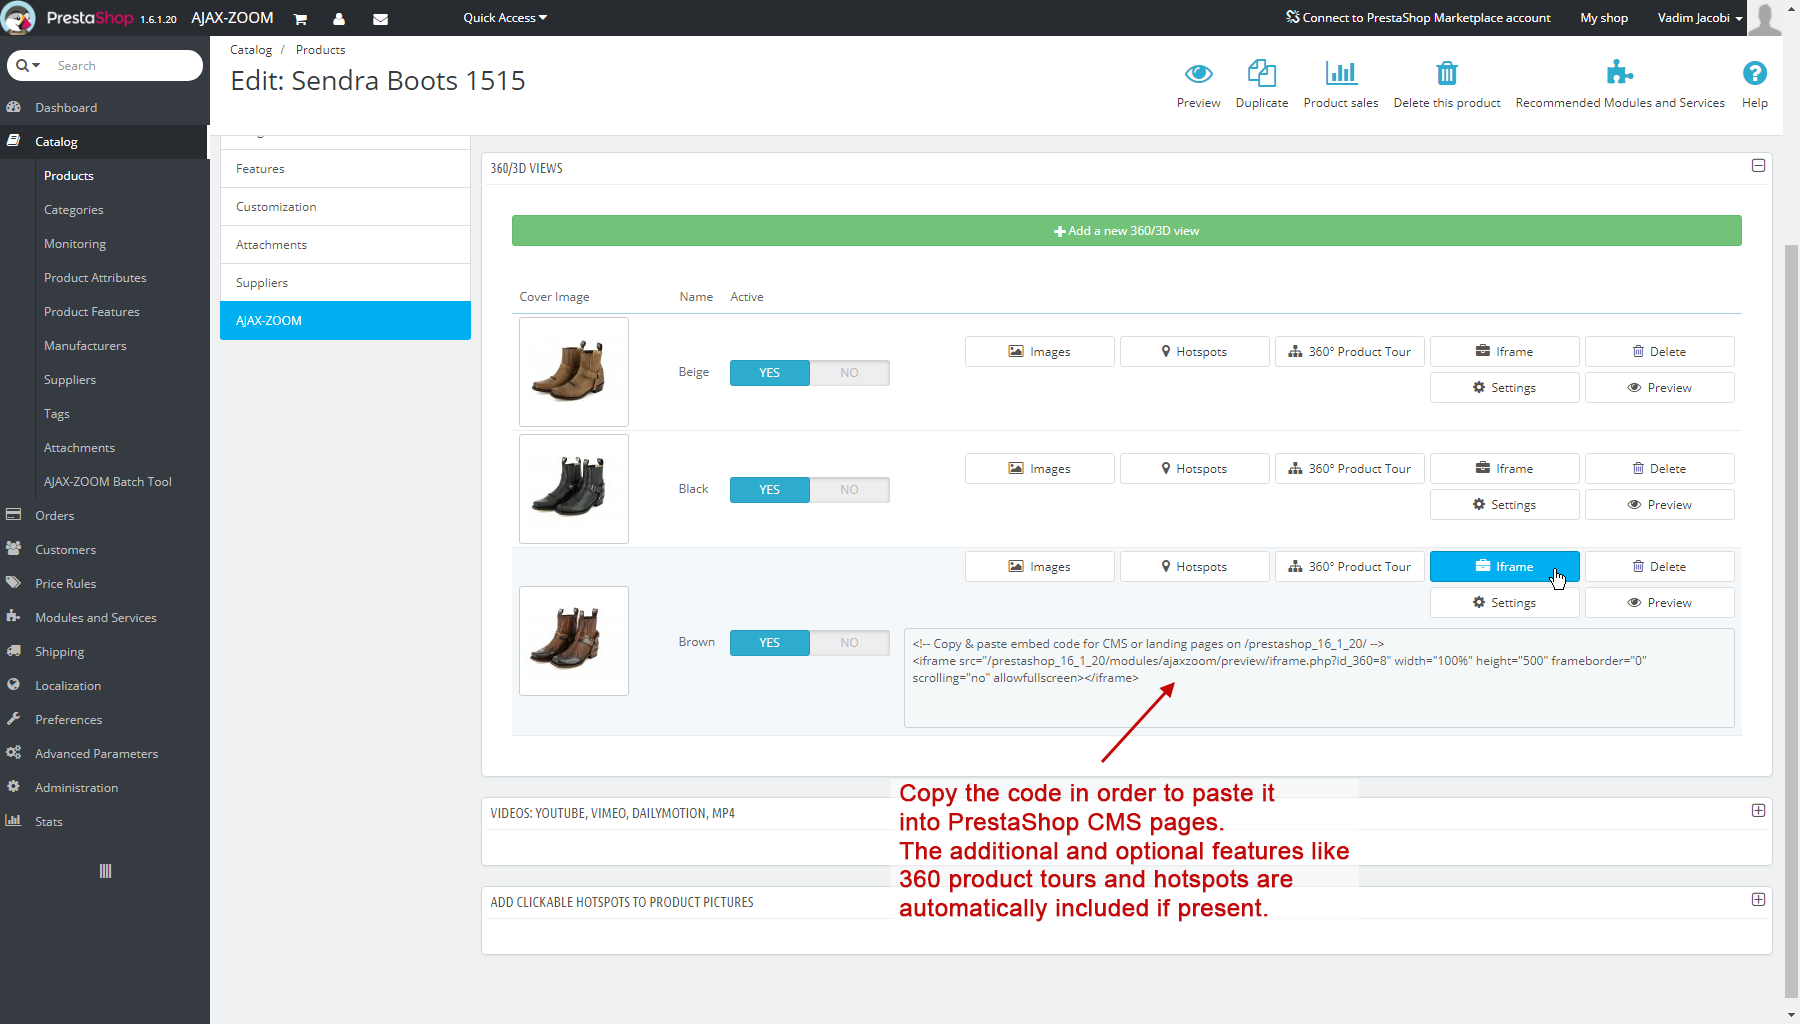Open Product sales chart icon
1800x1024 pixels.
(1341, 73)
